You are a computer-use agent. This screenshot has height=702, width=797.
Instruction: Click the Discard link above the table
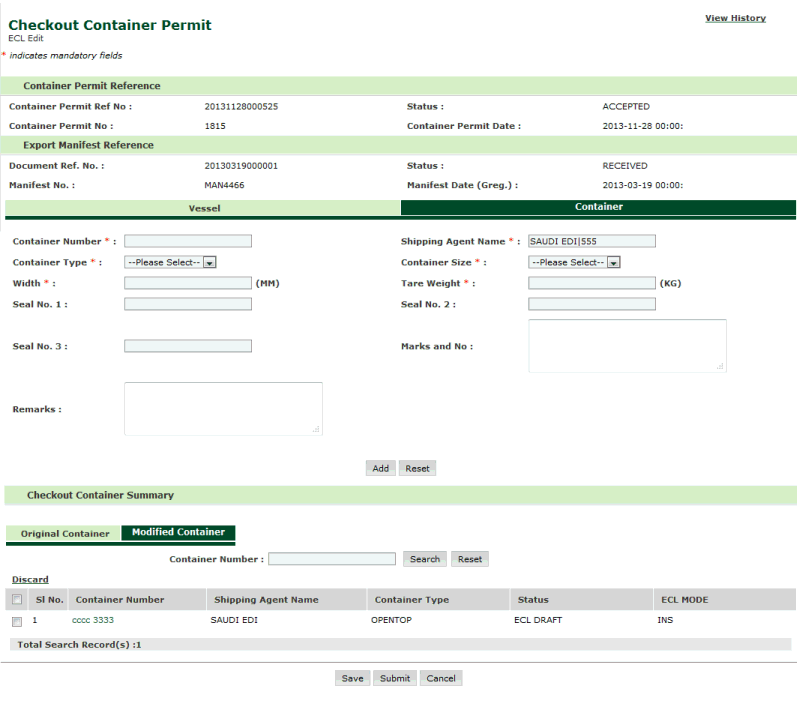tap(30, 579)
